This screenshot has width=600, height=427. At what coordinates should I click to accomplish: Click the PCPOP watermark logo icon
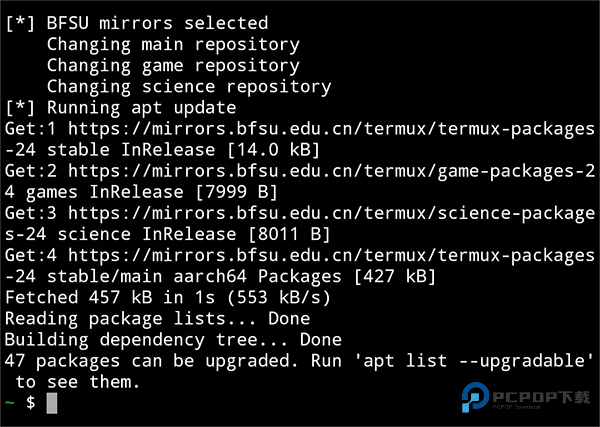(x=473, y=398)
